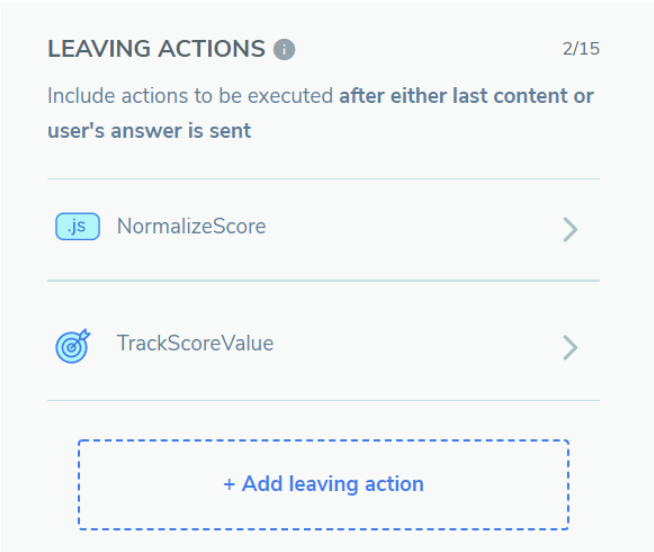
Task: Expand NormalizeScore using its chevron arrow
Action: [x=570, y=229]
